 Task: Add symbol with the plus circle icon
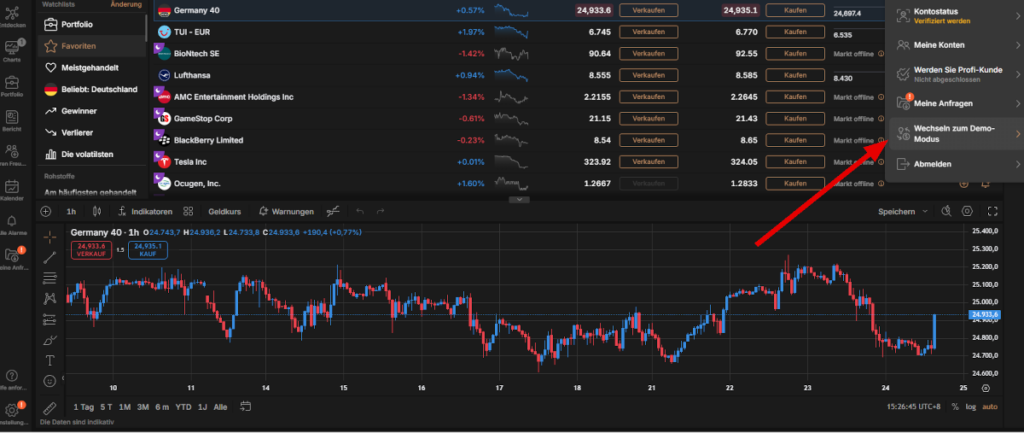click(46, 211)
